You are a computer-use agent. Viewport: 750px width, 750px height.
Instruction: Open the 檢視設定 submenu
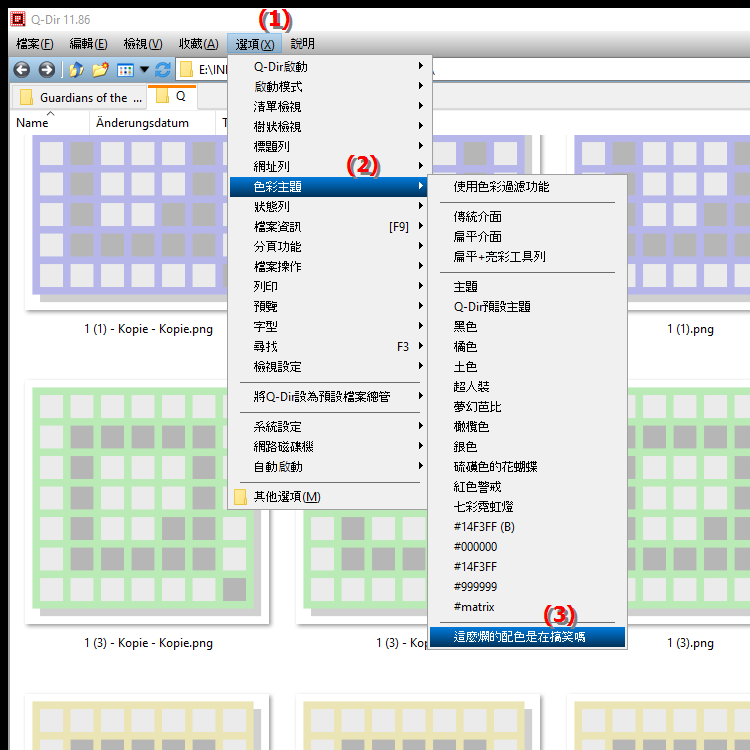pos(328,367)
